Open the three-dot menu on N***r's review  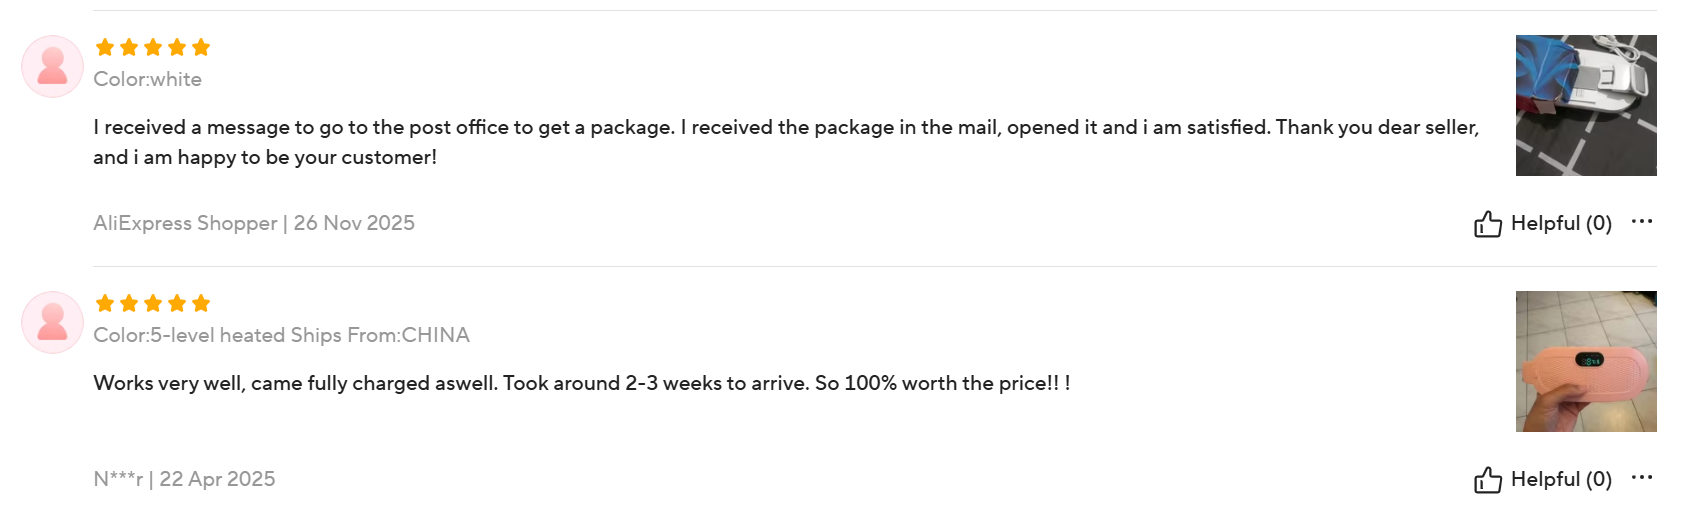click(x=1641, y=477)
